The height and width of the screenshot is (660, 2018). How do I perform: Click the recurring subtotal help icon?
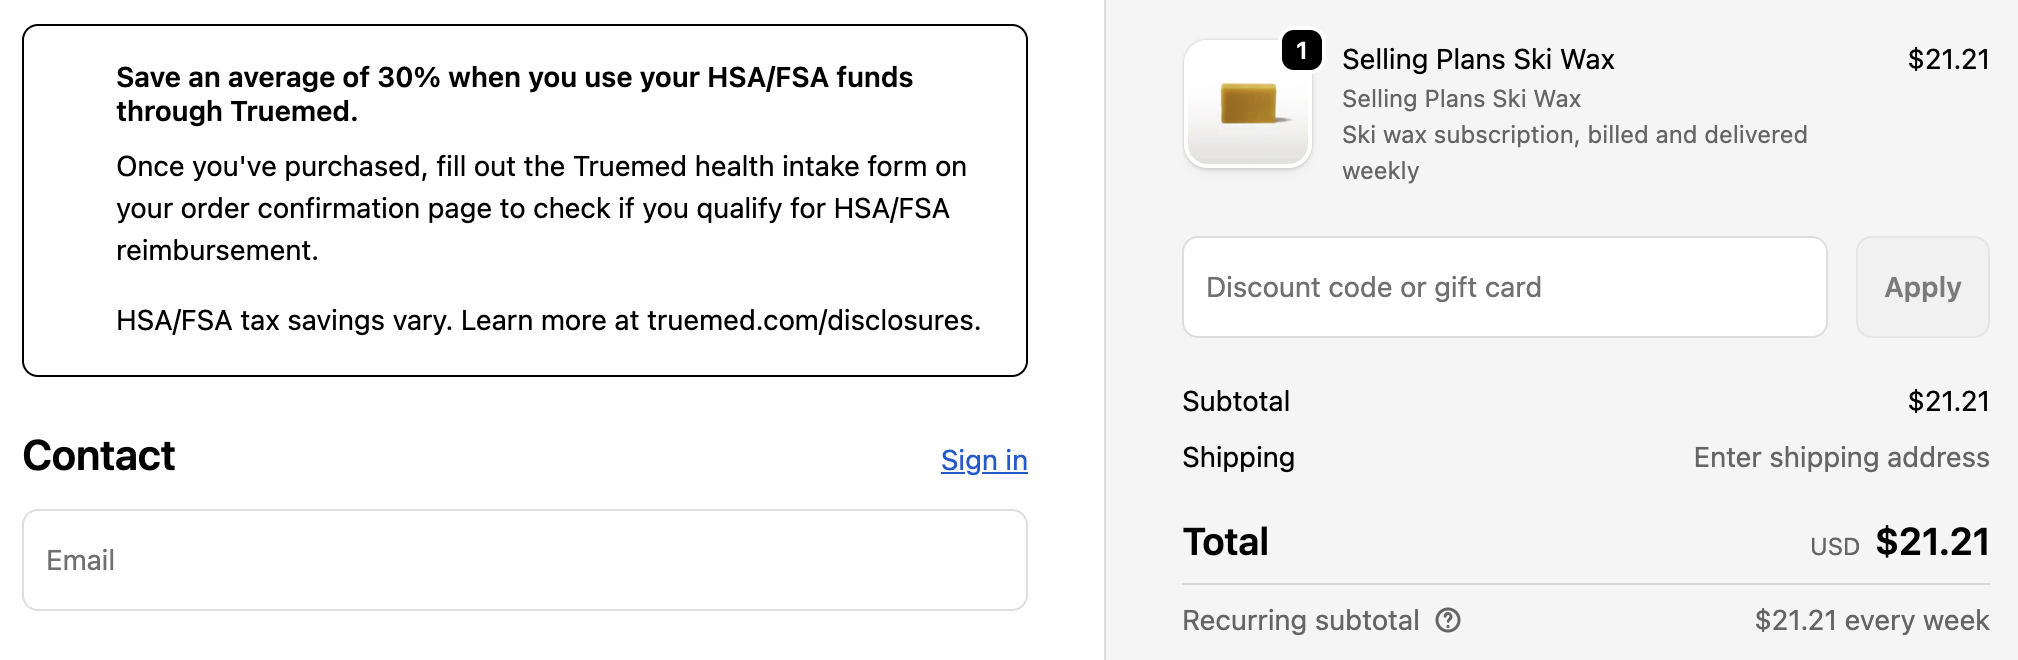coord(1448,620)
